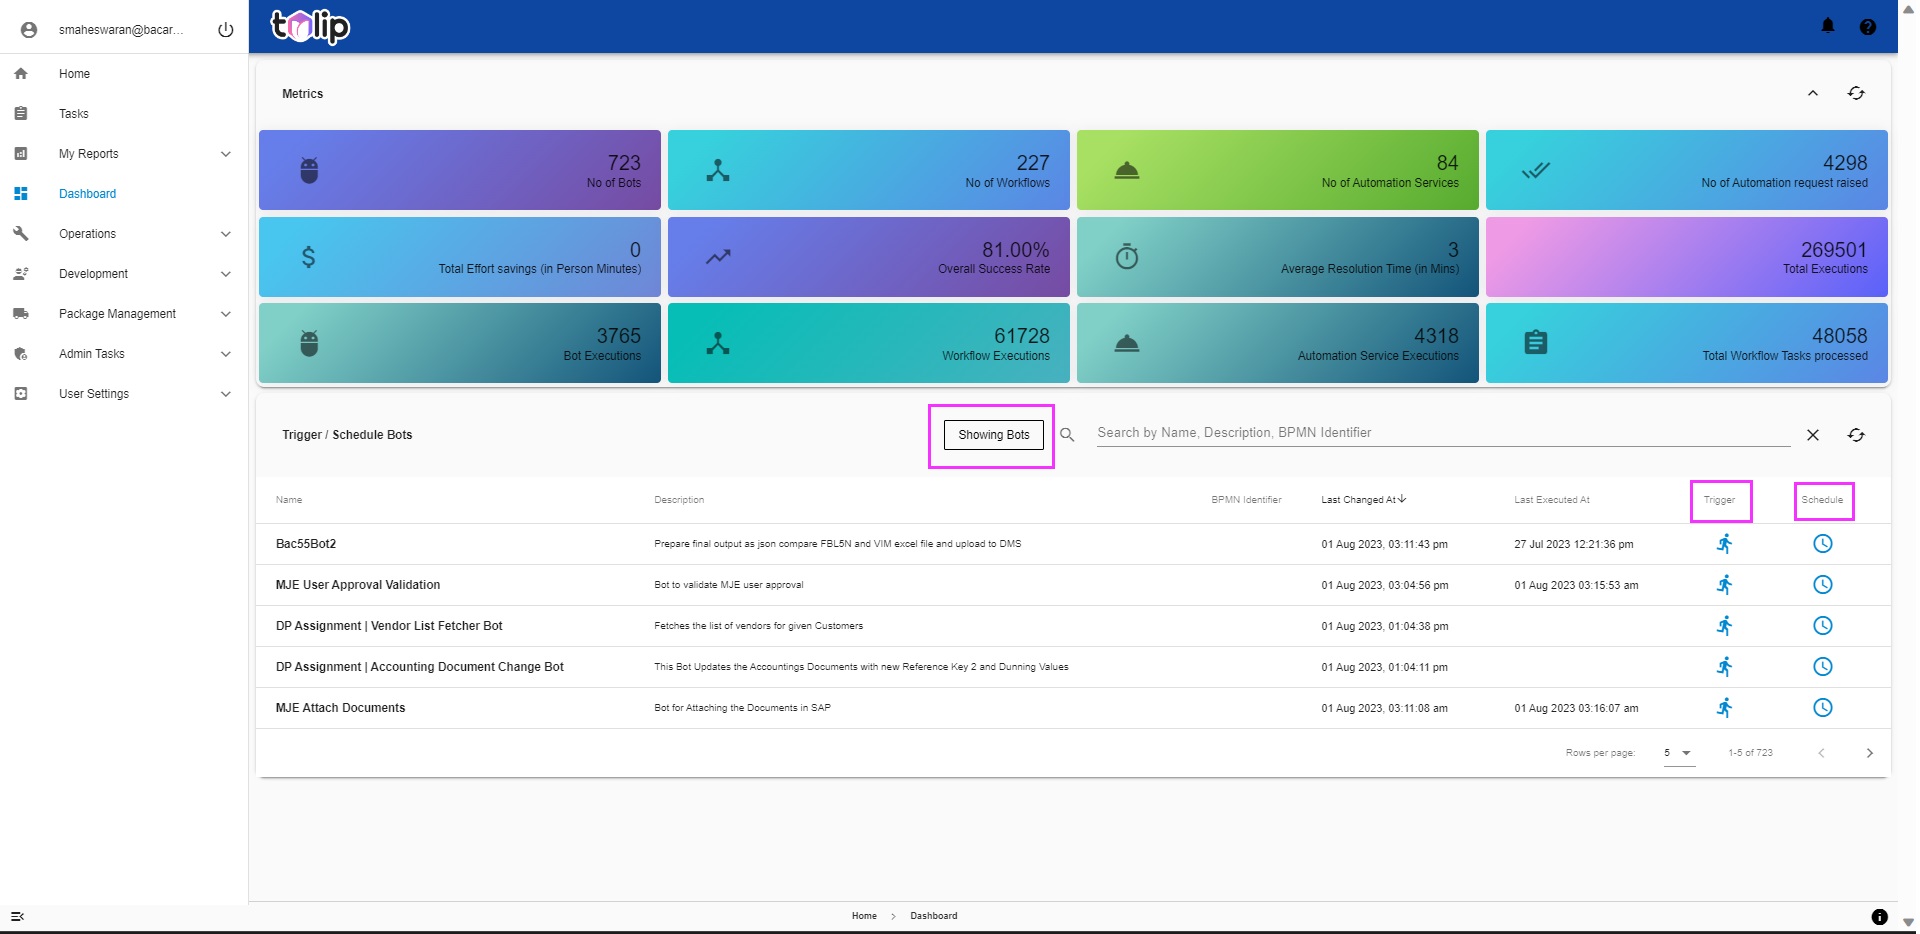Screen dimensions: 1920x934
Task: Open the Home menu item
Action: point(124,74)
